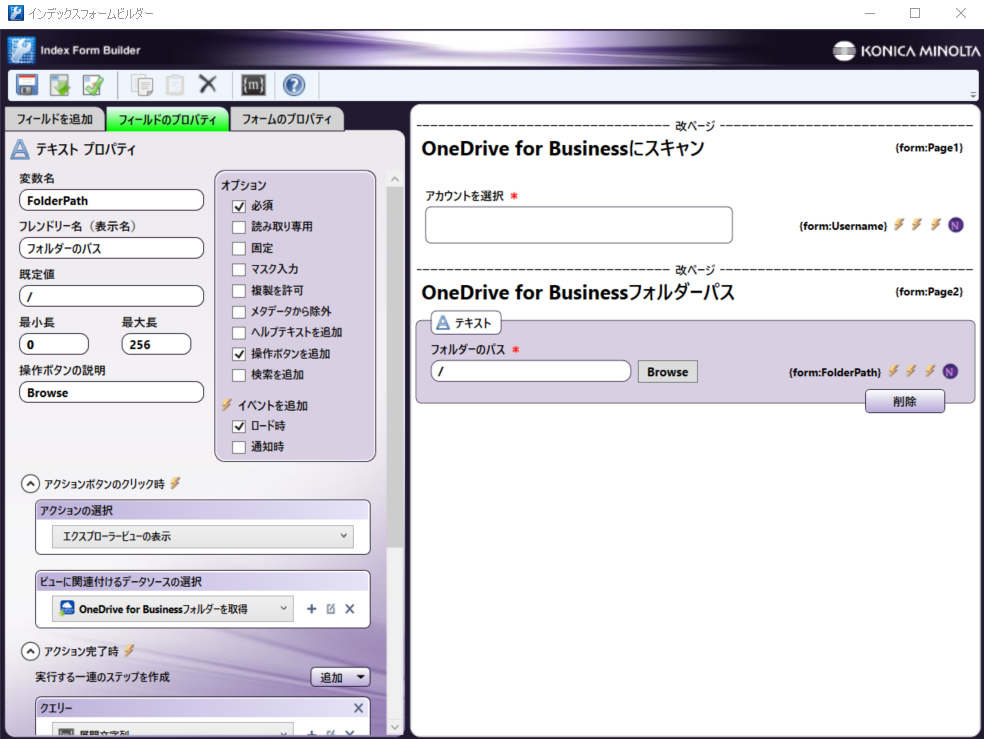Collapse the アクションボタンのクリック時 section
This screenshot has height=739, width=984.
pyautogui.click(x=30, y=484)
